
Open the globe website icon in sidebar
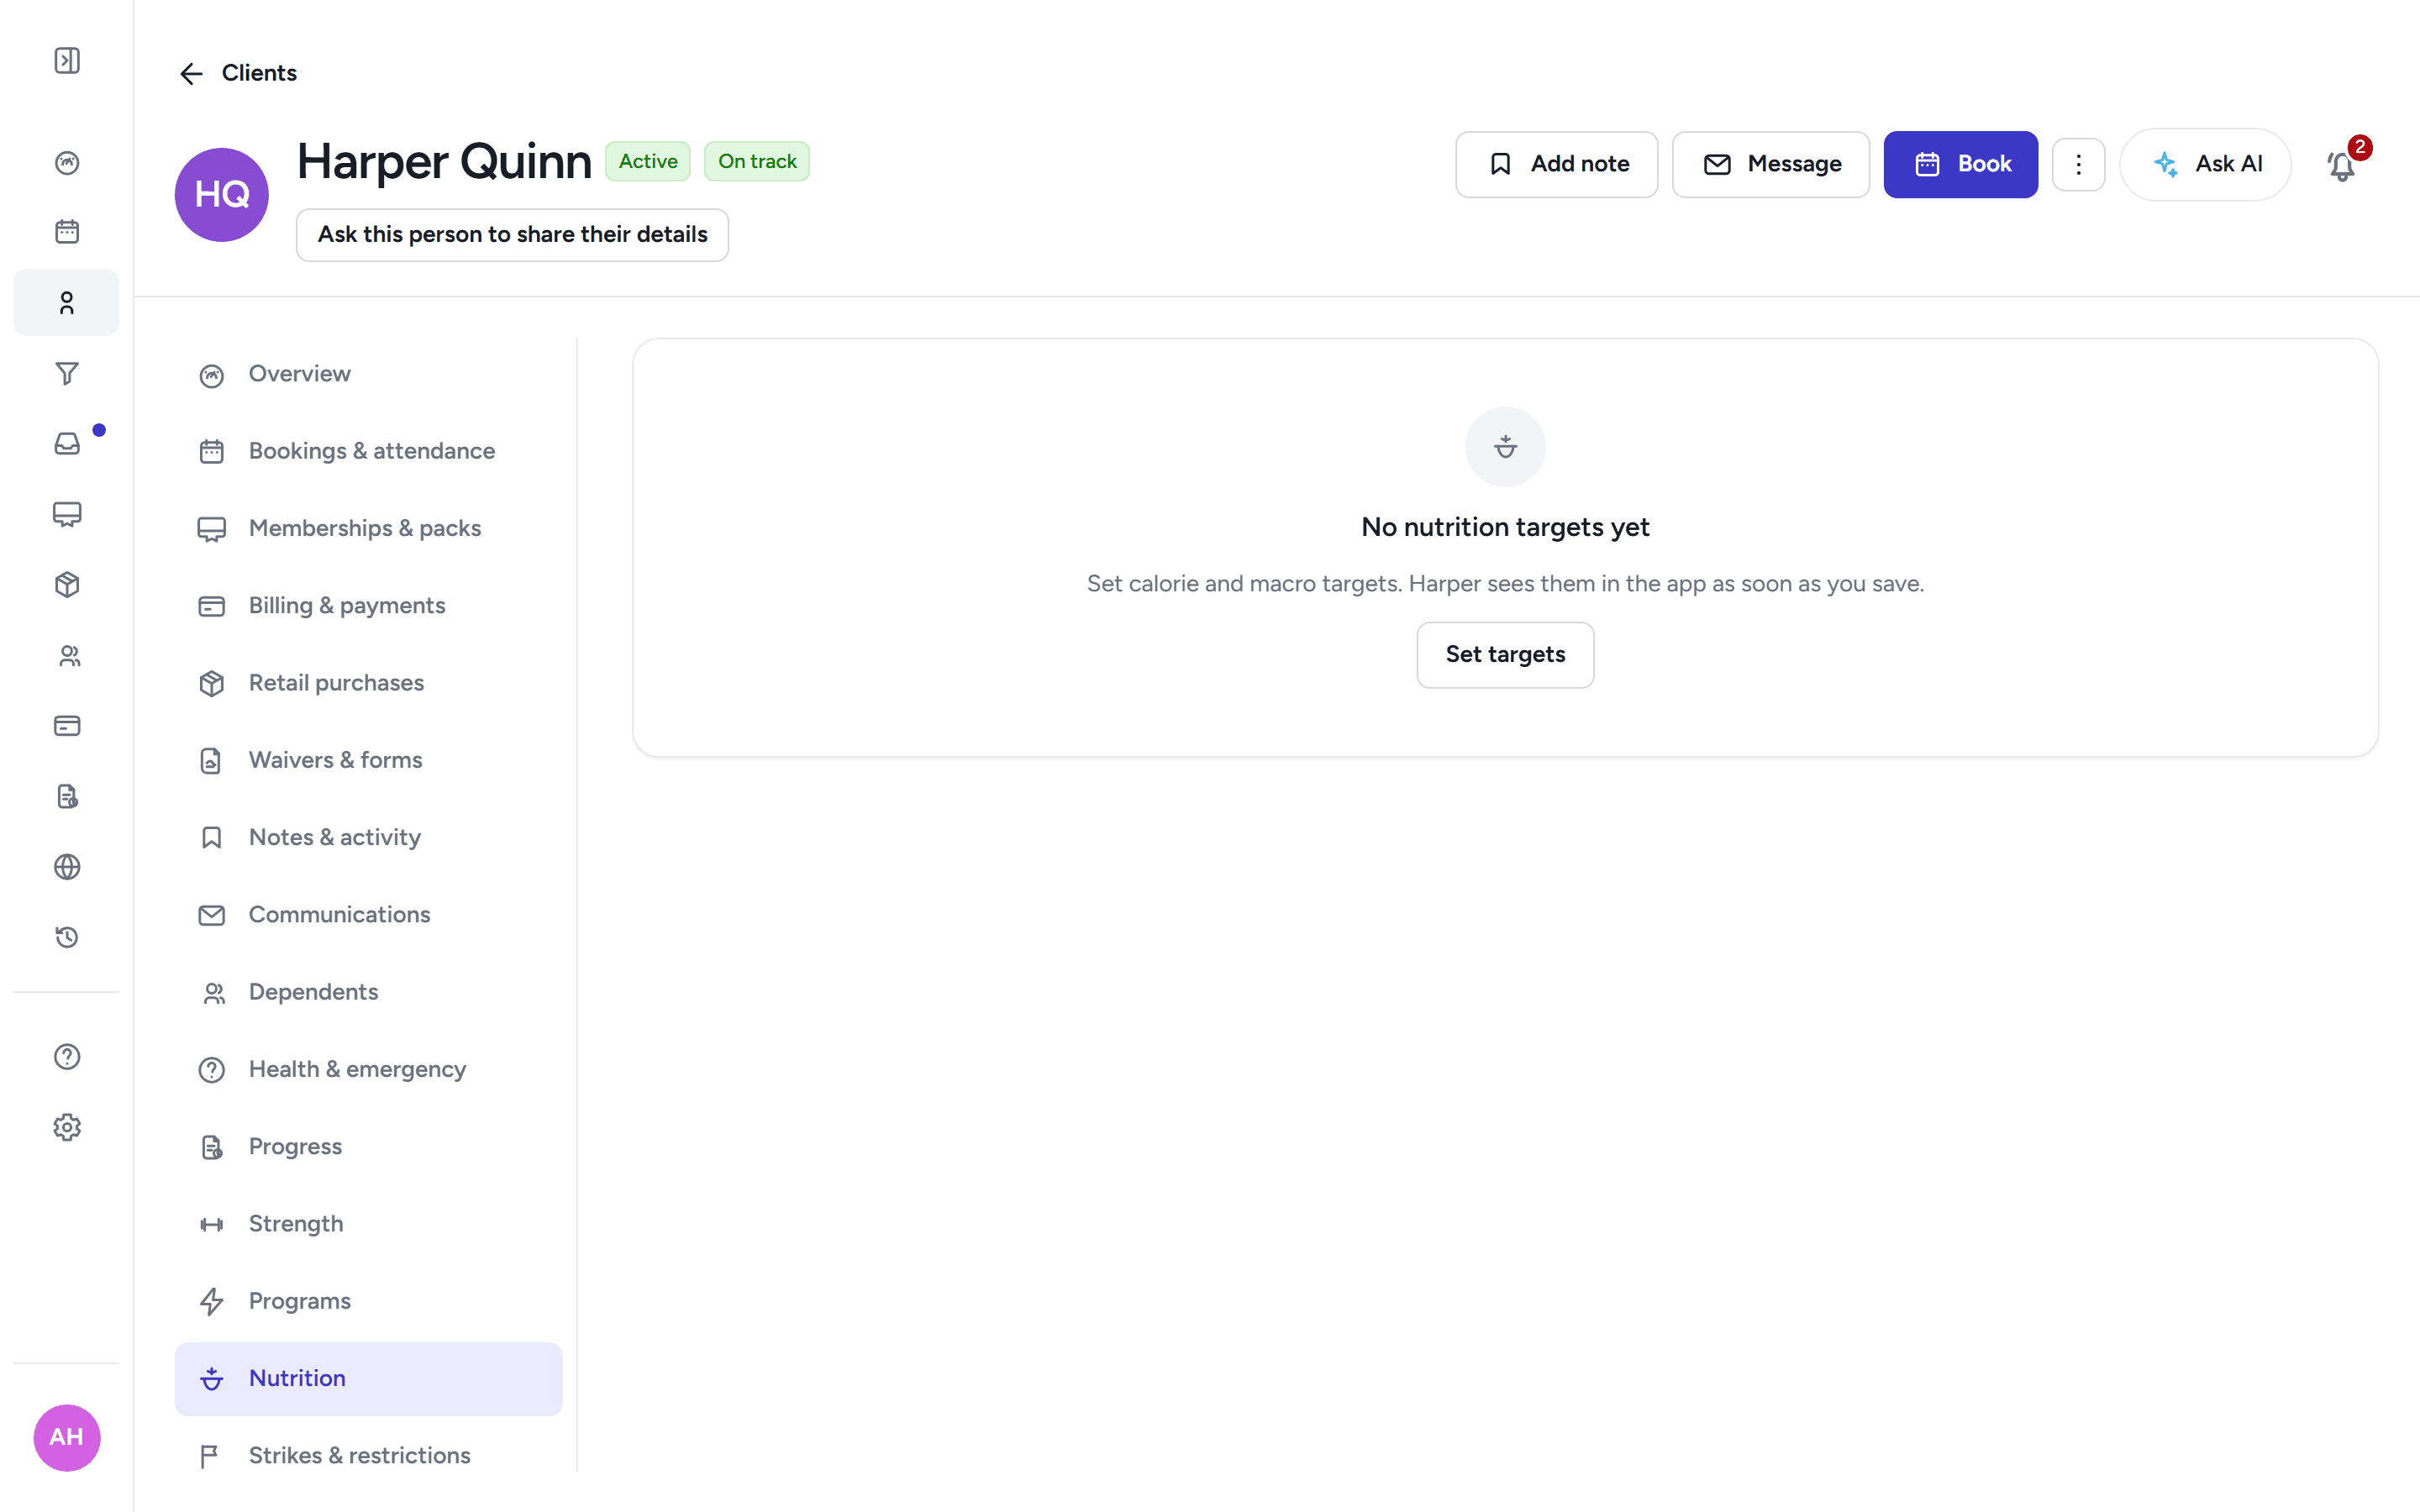tap(67, 866)
